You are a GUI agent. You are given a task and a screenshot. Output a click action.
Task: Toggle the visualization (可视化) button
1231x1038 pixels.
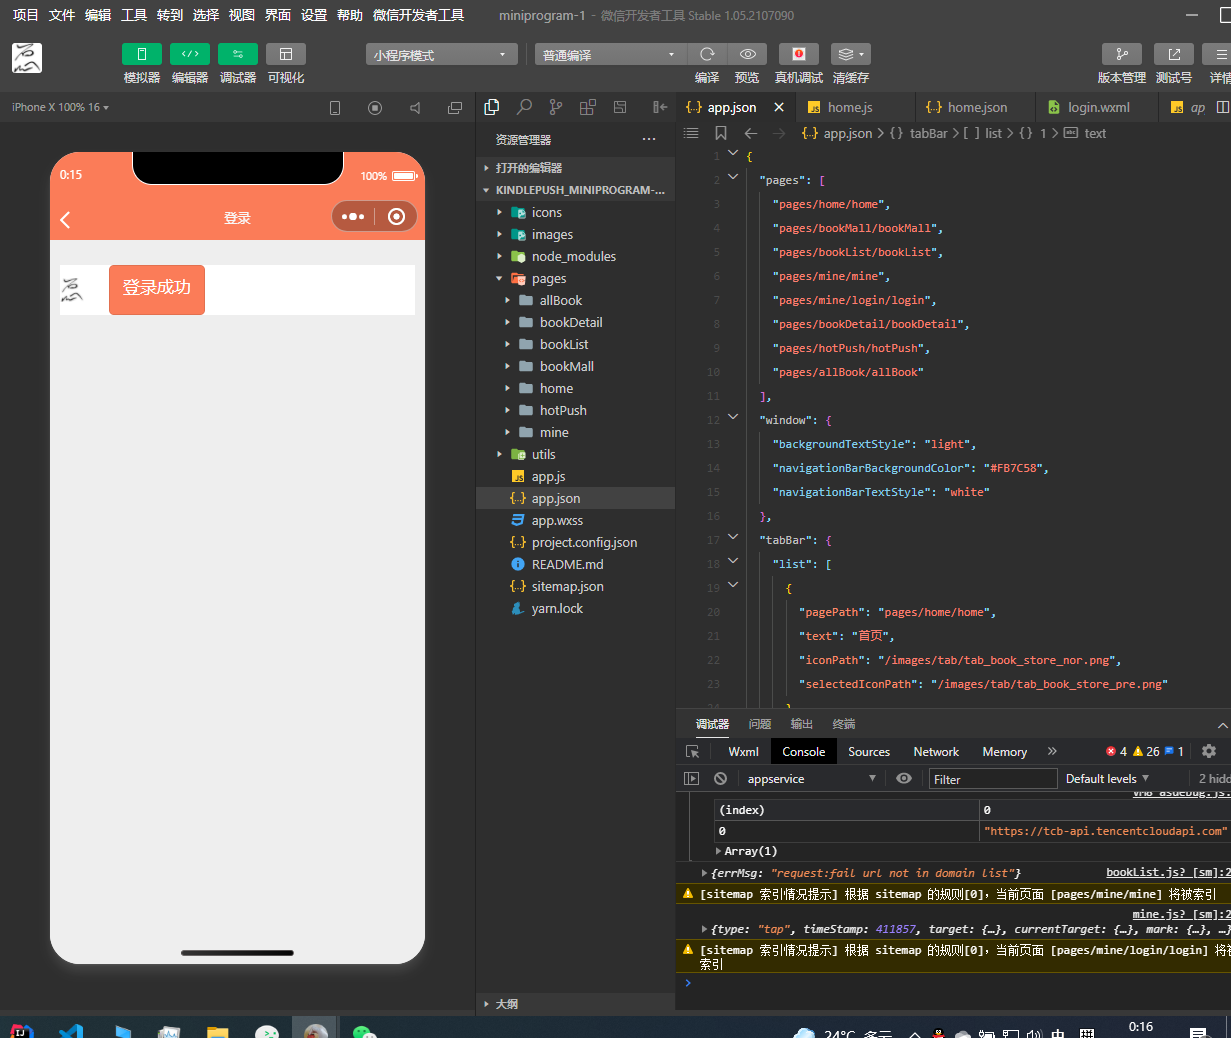[x=285, y=54]
